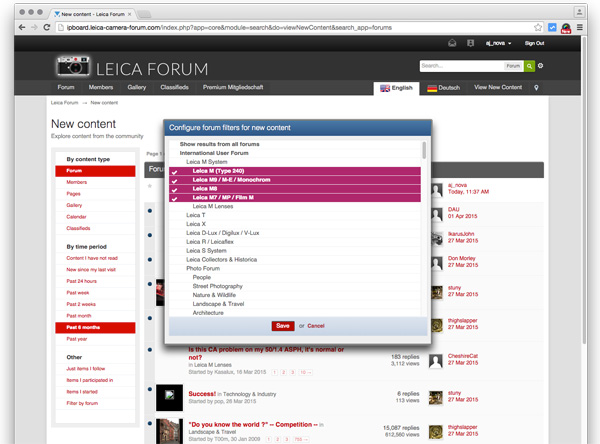
Task: Open the messenger inbox icon
Action: click(451, 43)
